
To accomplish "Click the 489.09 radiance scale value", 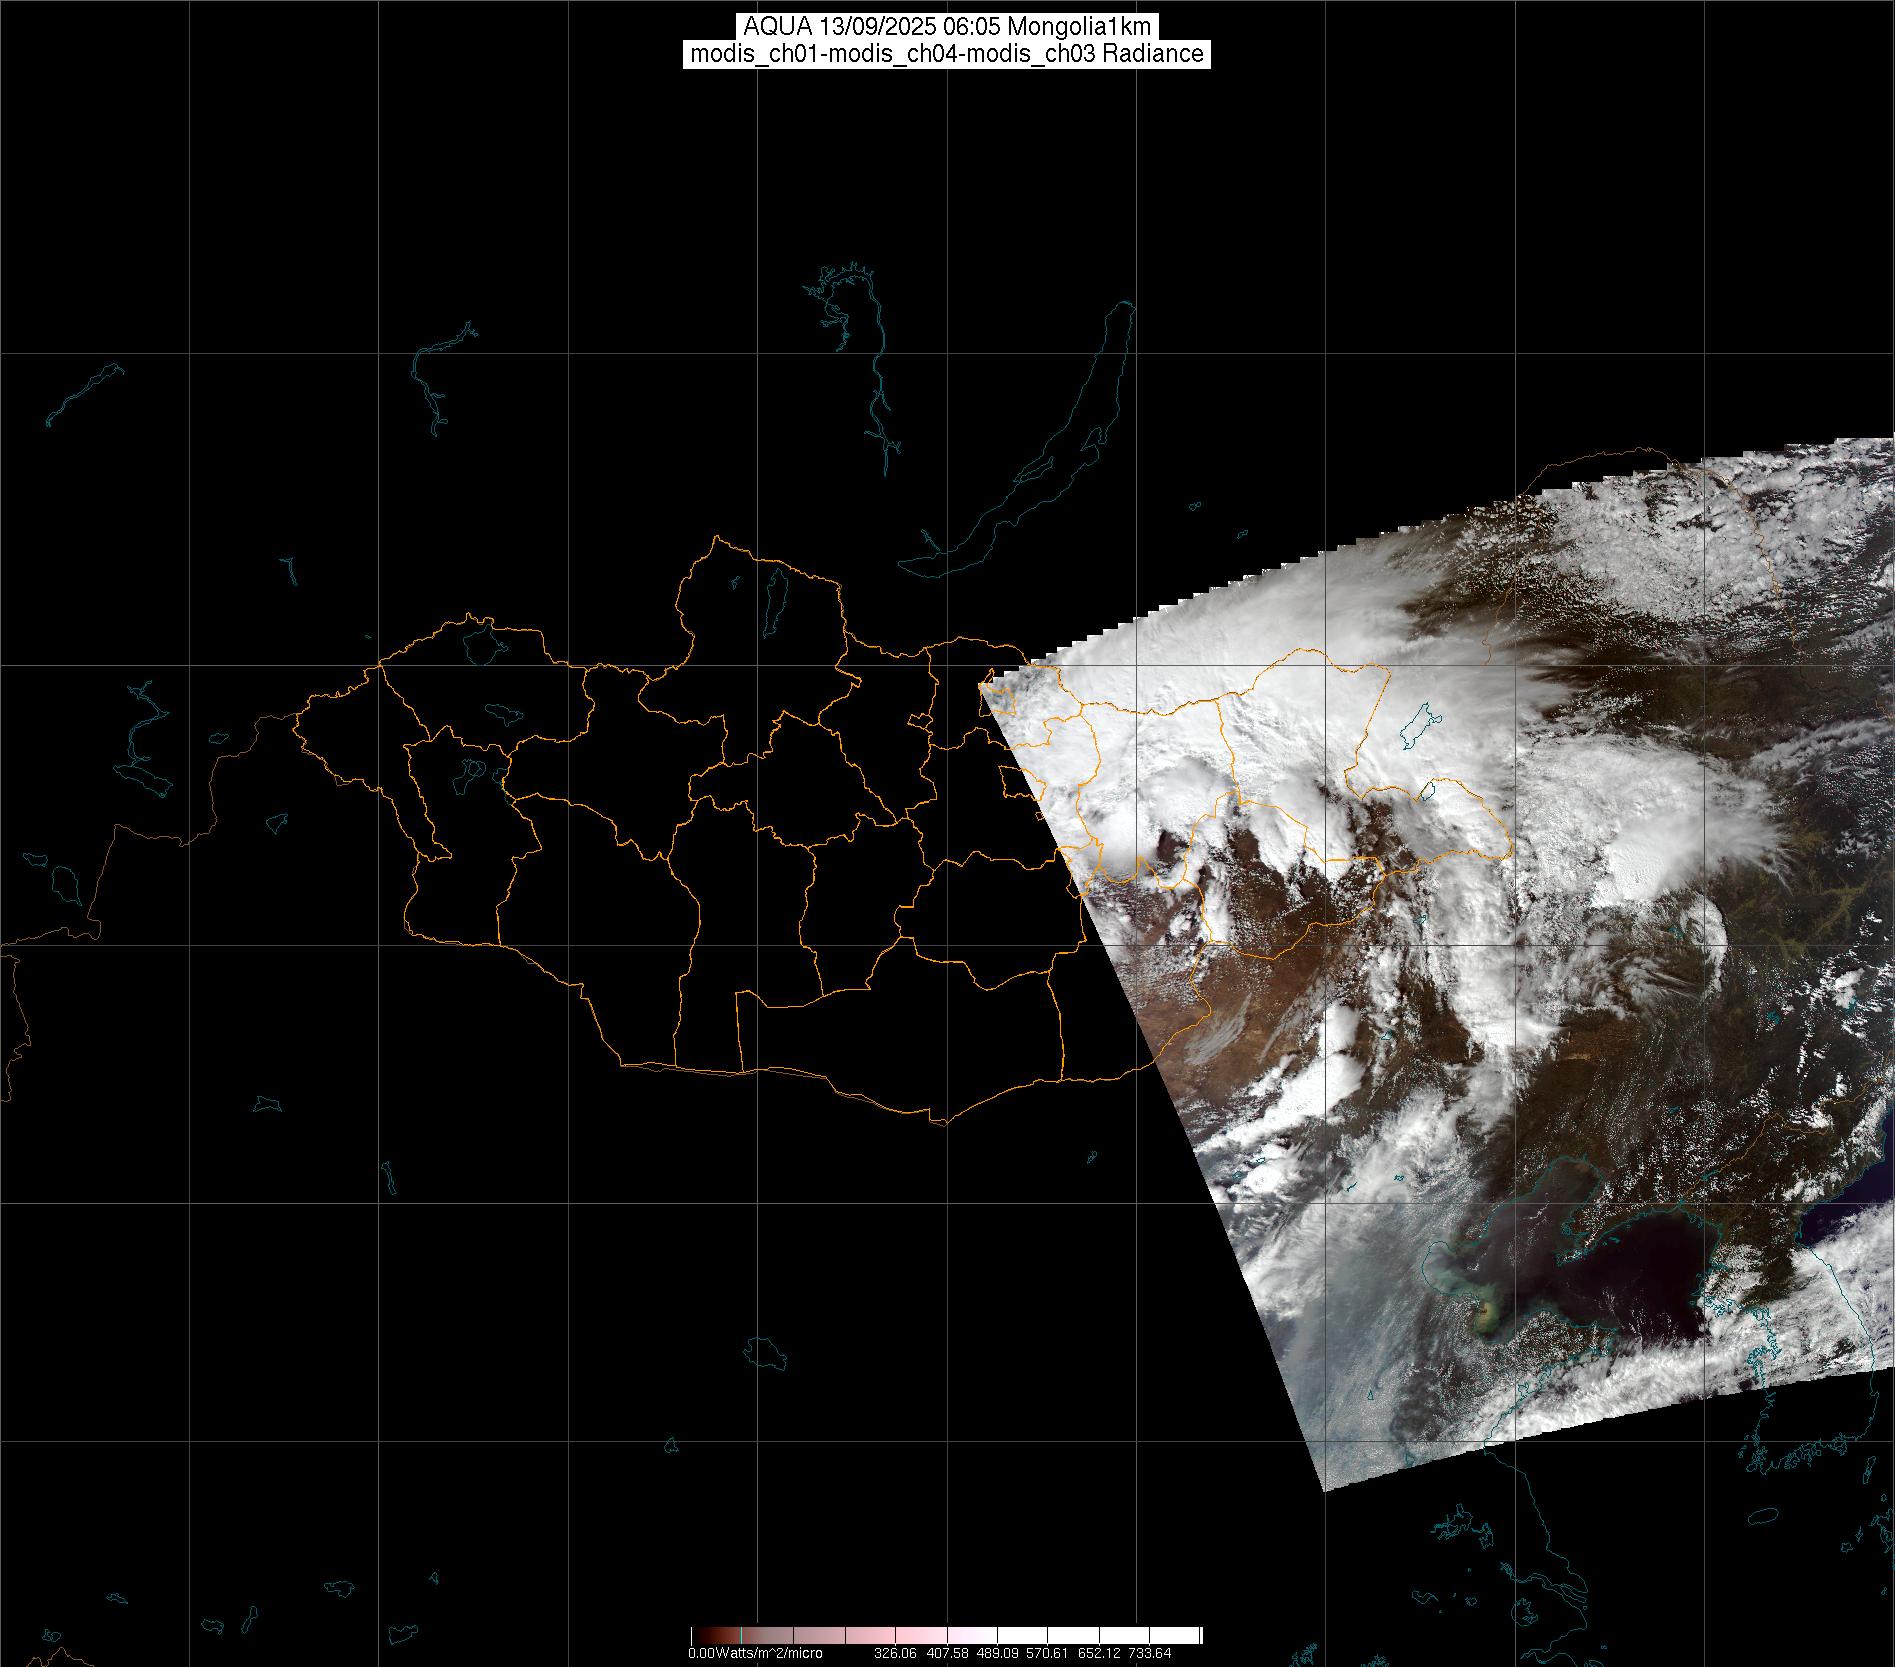I will [x=997, y=1653].
